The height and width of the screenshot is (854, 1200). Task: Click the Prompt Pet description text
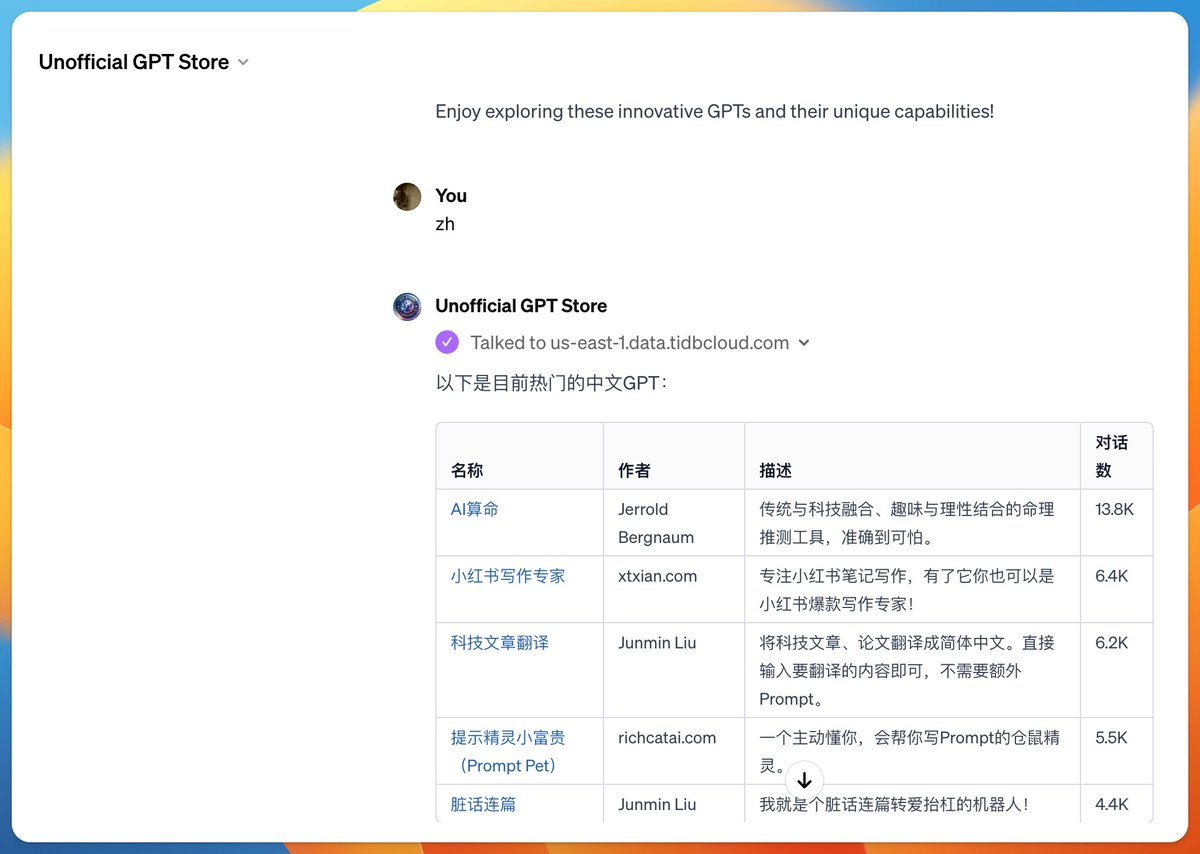click(909, 752)
